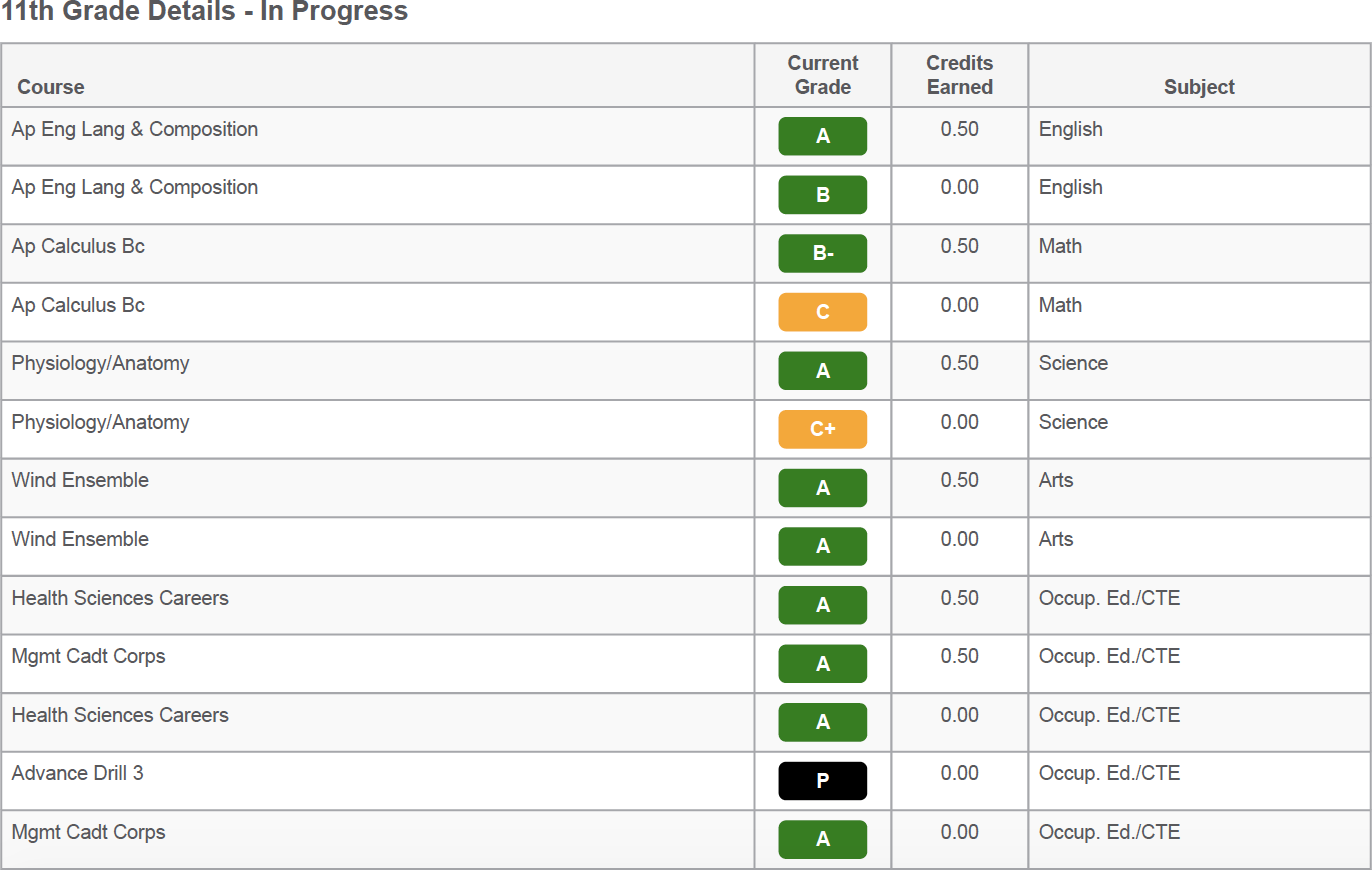Open the Advance Drill 3 course row
This screenshot has height=870, width=1372.
point(686,781)
